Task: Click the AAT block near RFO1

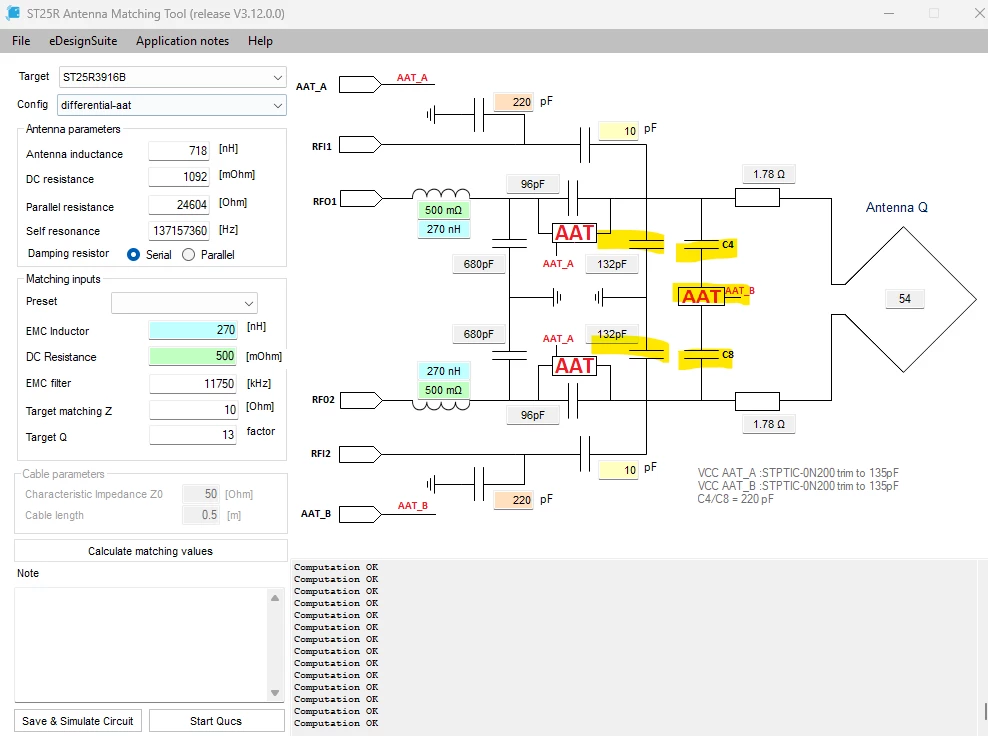Action: pos(574,233)
